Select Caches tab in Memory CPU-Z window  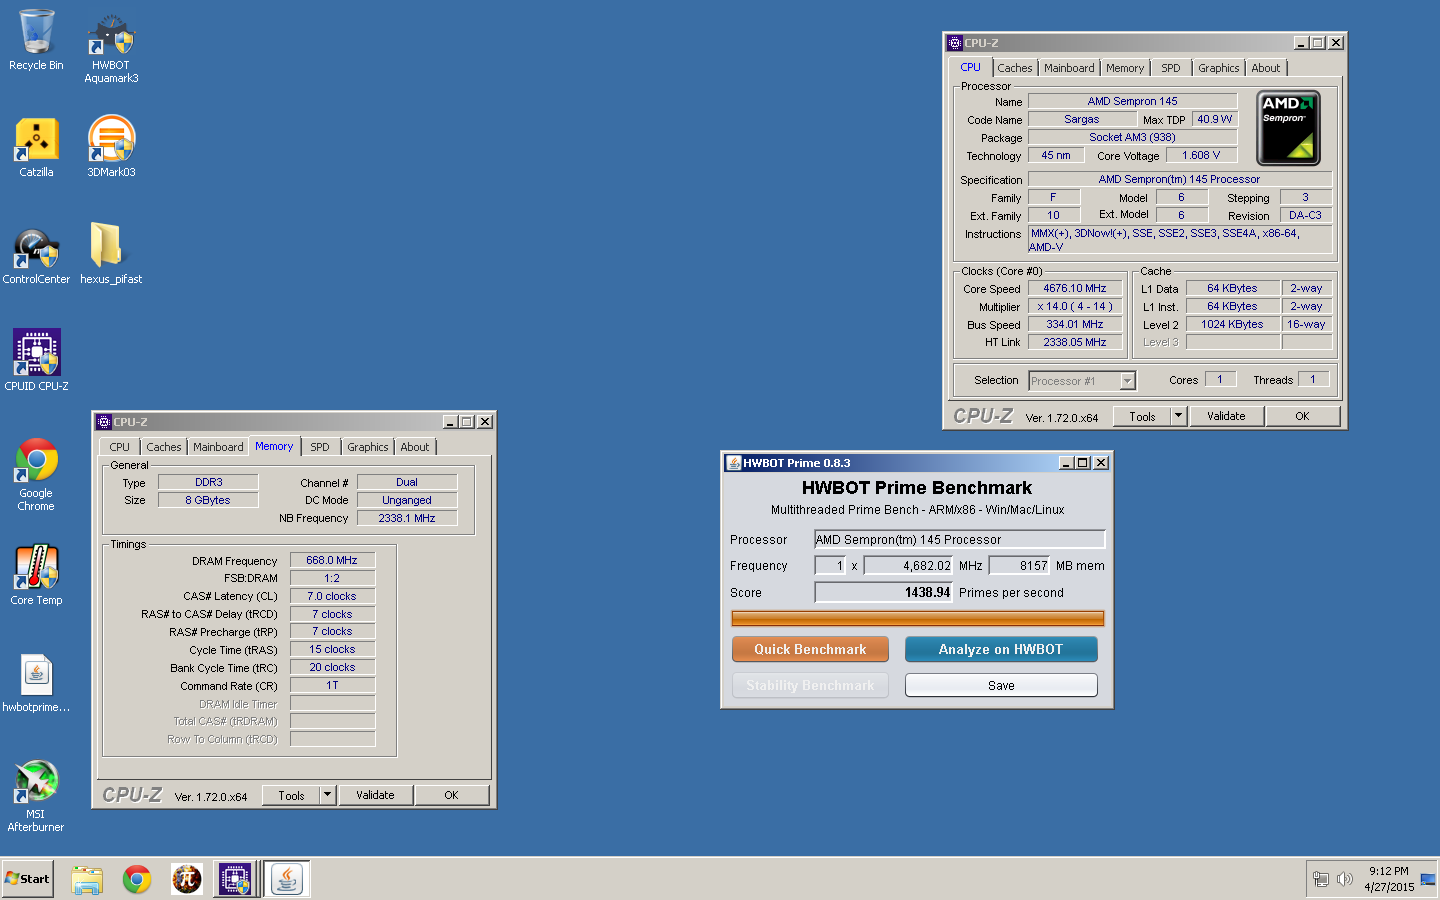[164, 447]
